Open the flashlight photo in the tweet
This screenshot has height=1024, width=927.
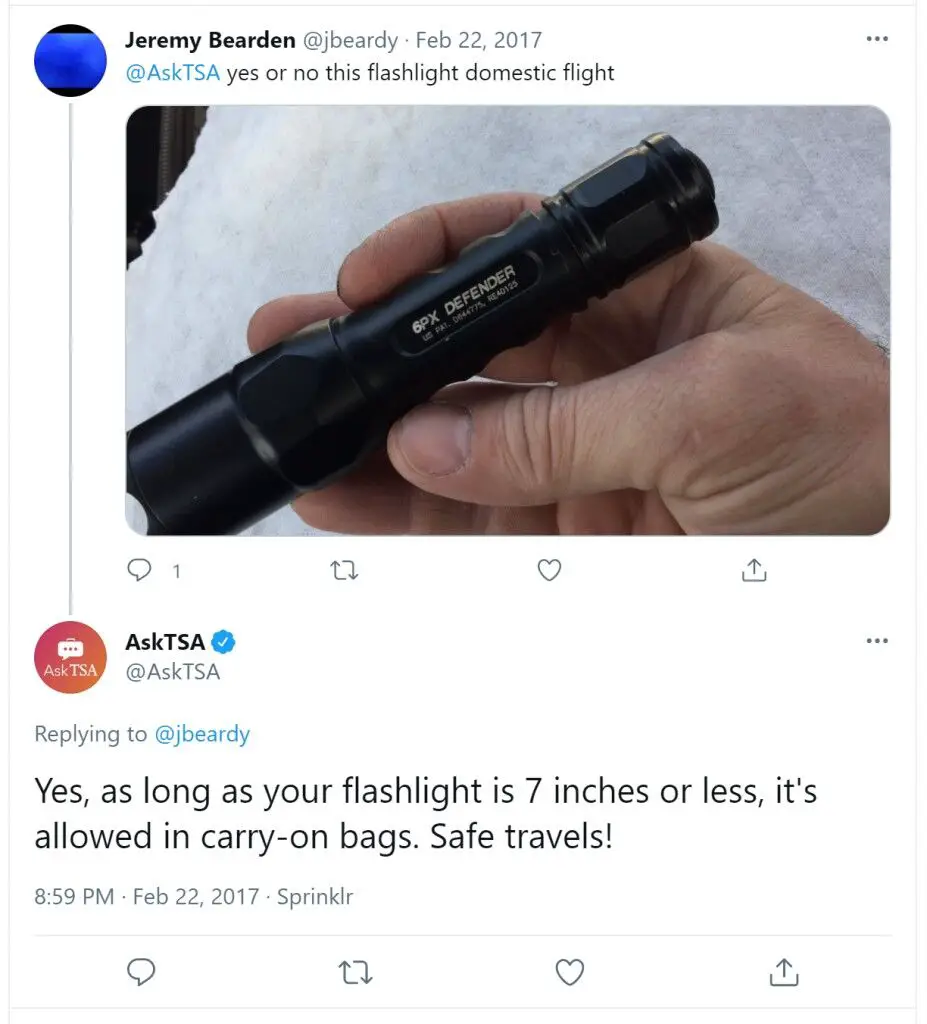(507, 320)
